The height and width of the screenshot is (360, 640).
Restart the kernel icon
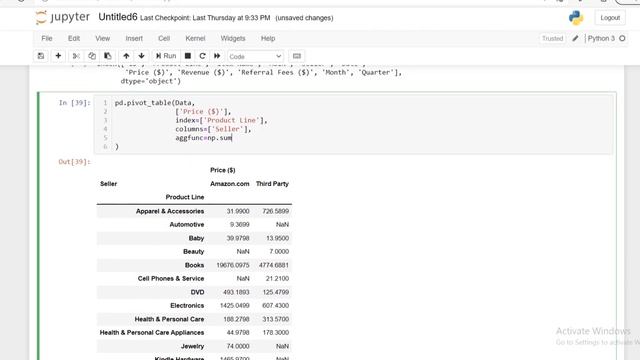tap(202, 56)
